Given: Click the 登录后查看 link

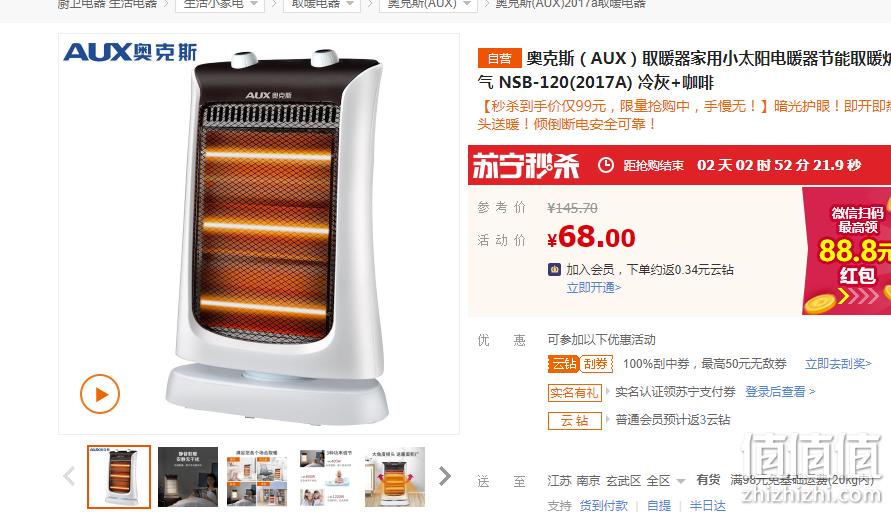Looking at the screenshot, I should pos(780,392).
